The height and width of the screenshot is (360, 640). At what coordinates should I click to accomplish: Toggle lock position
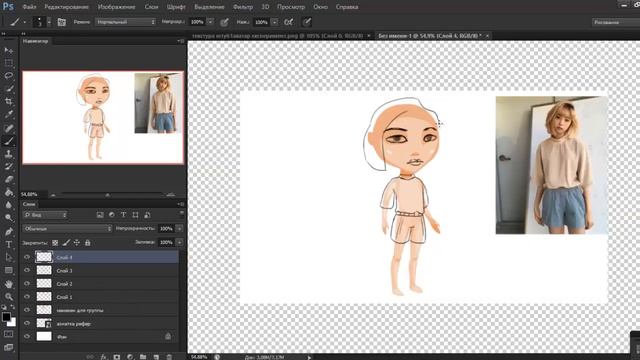(x=77, y=242)
